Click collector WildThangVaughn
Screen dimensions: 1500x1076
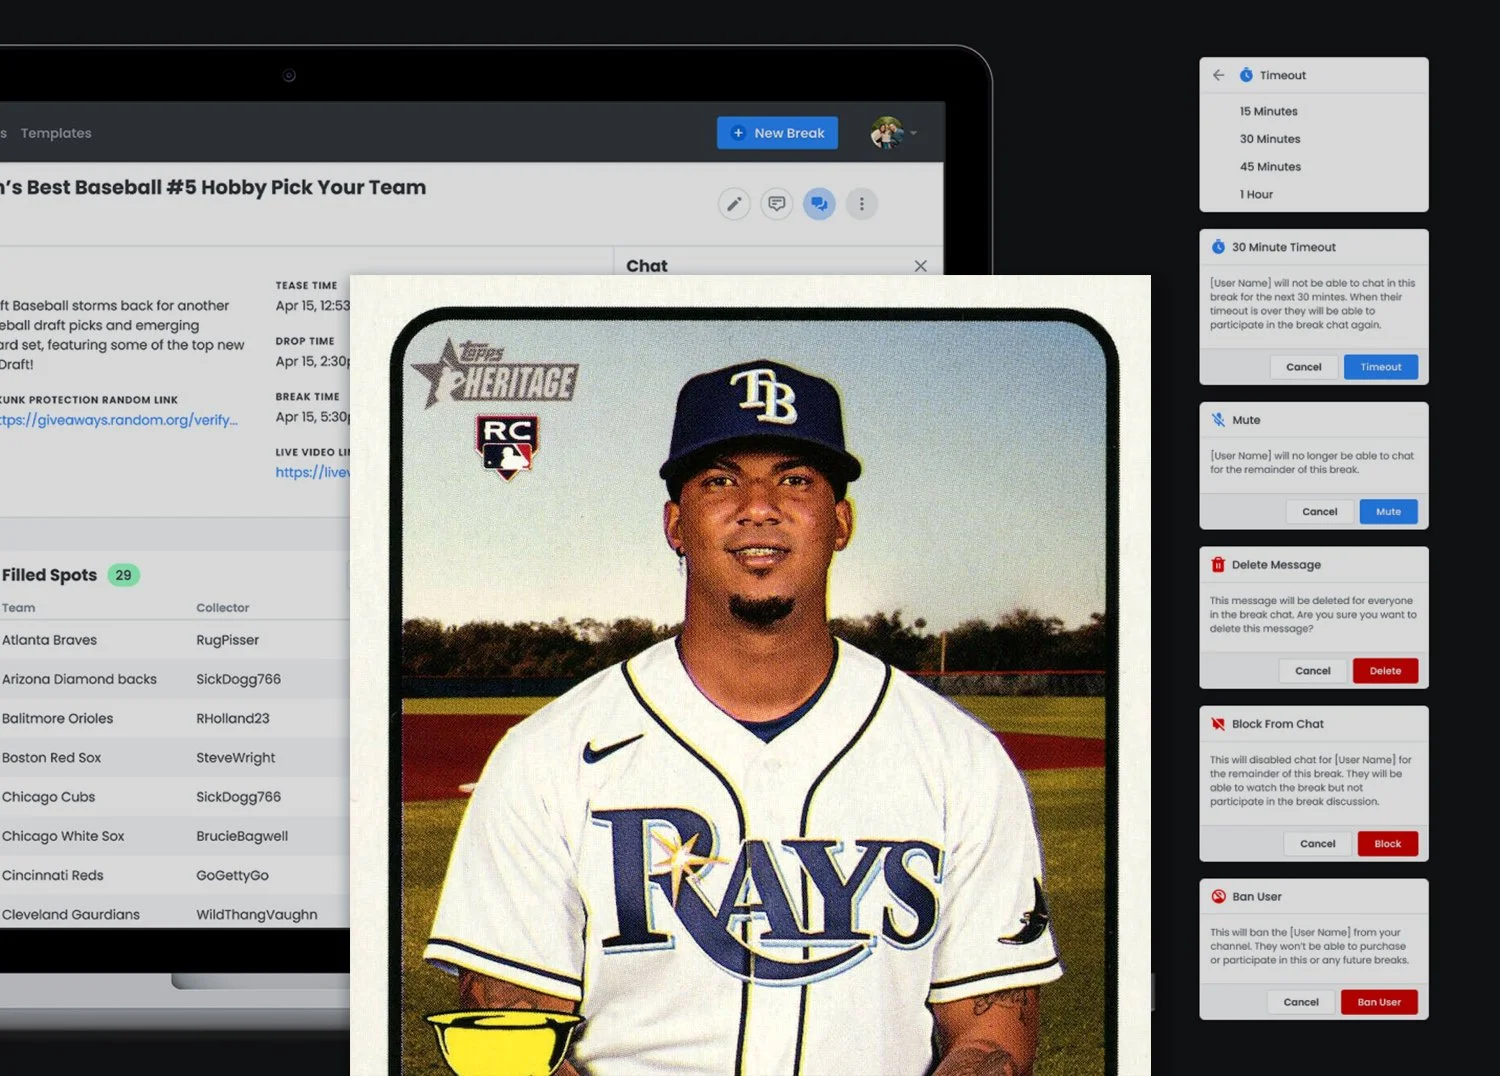(x=257, y=915)
